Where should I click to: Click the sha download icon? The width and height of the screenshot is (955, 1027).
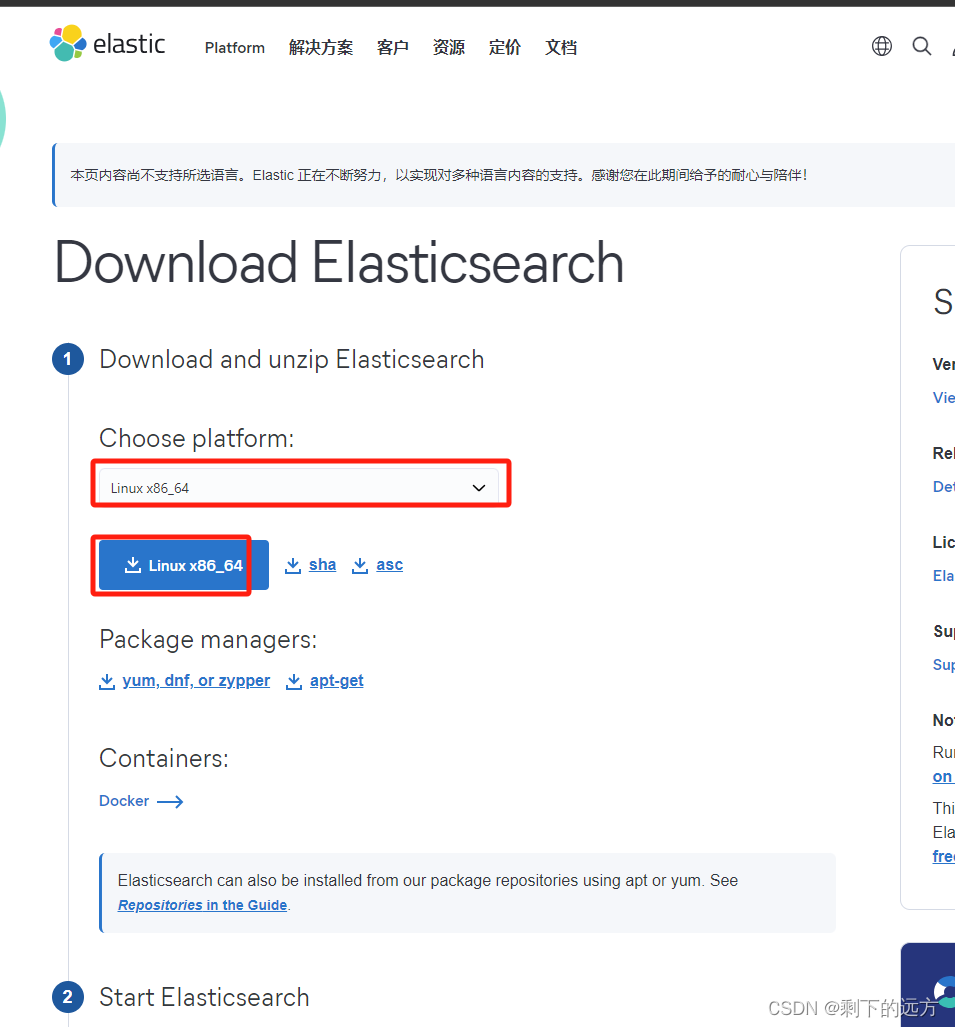[x=293, y=565]
